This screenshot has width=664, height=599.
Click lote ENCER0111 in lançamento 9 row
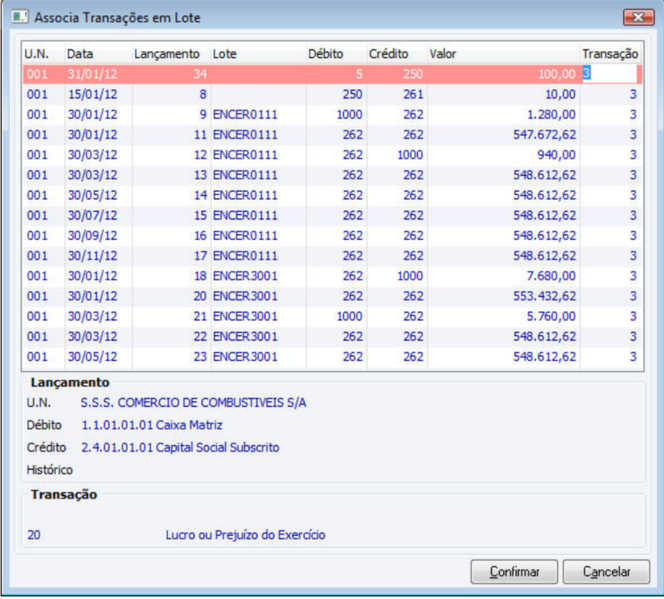[x=245, y=114]
